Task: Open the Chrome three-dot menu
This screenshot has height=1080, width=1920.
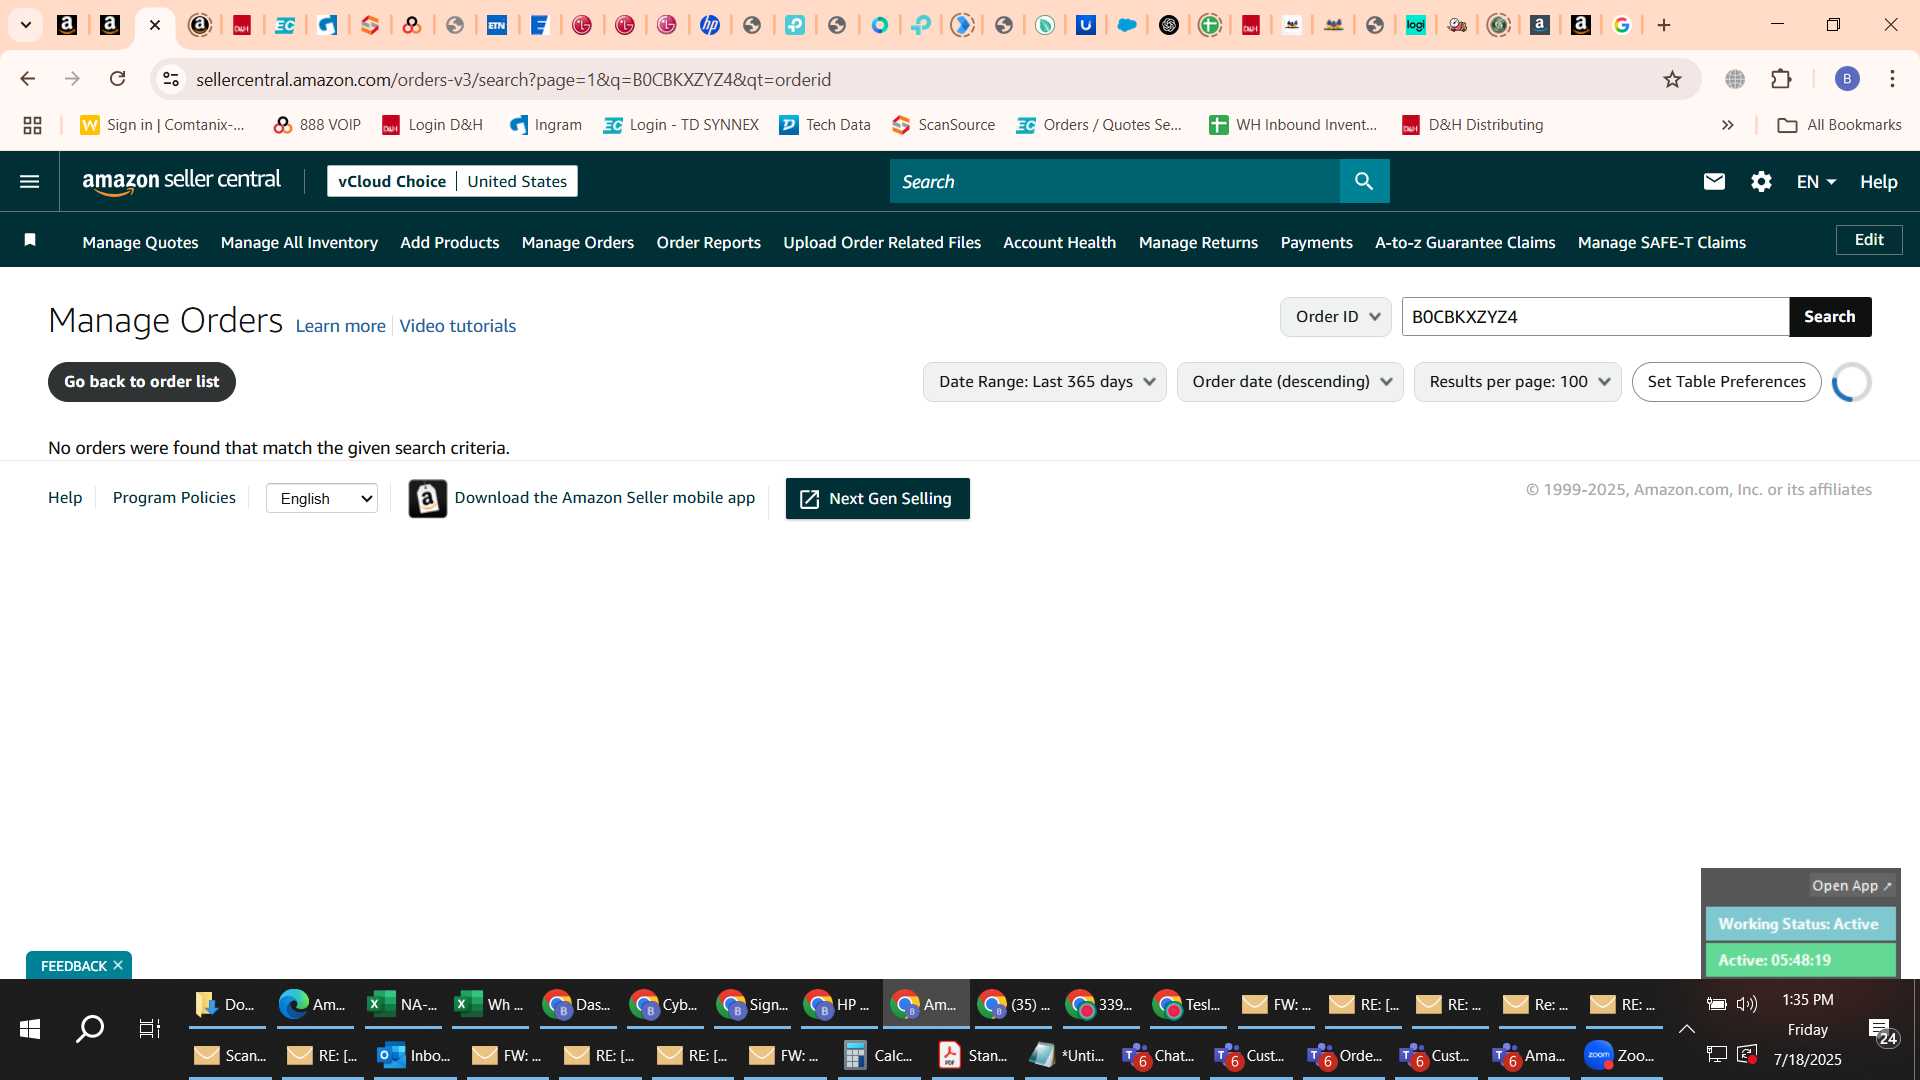Action: click(1892, 79)
